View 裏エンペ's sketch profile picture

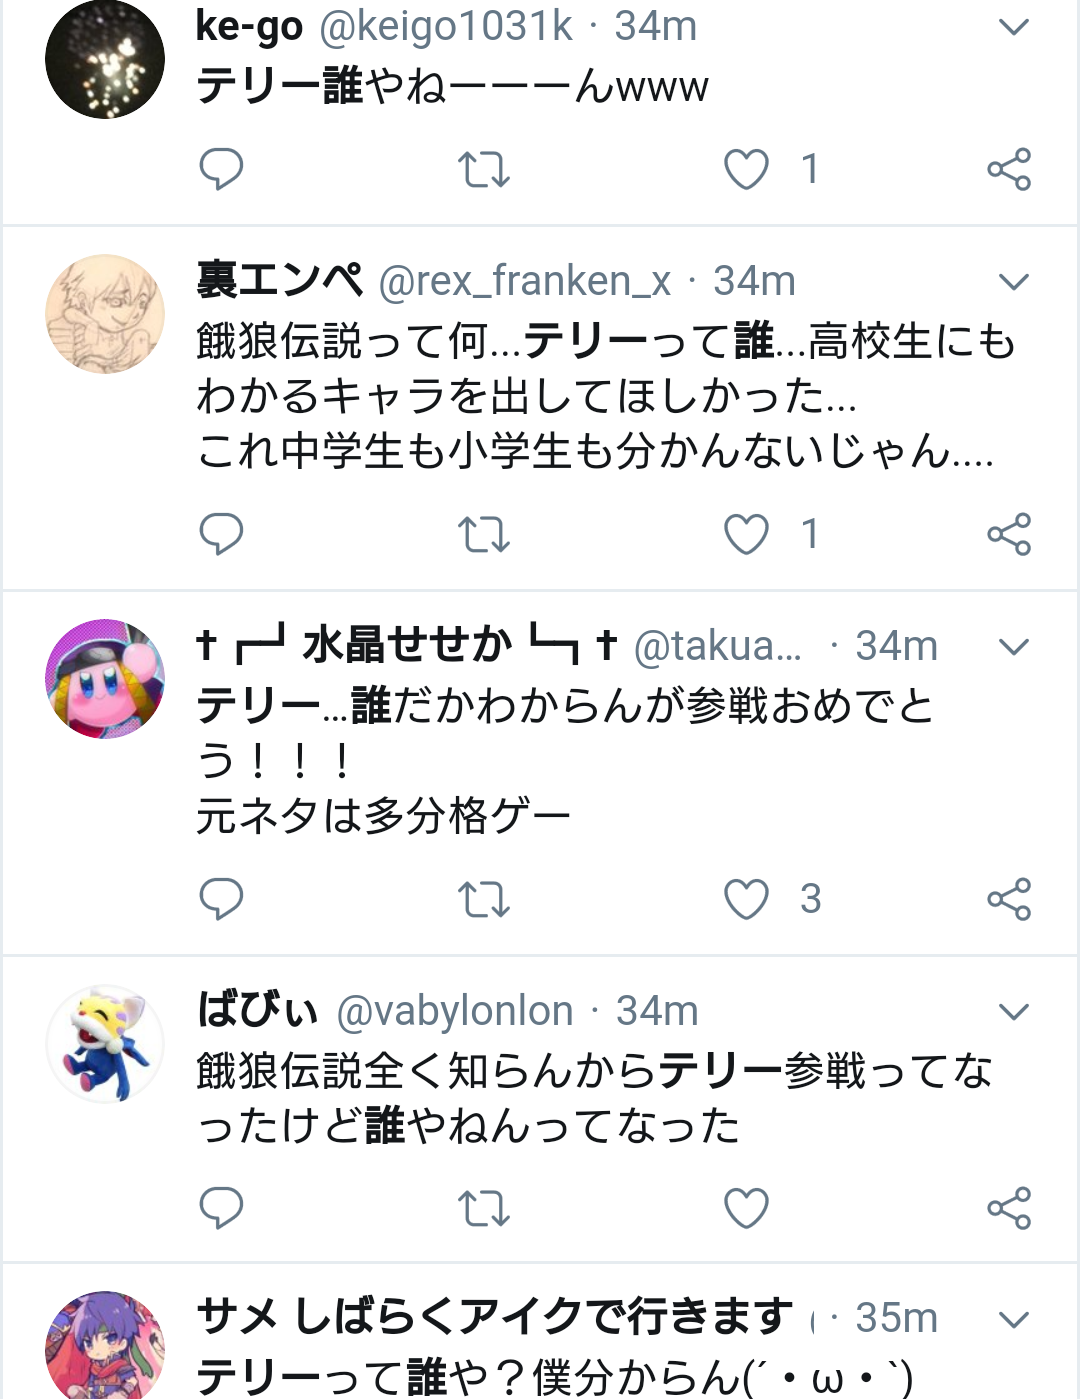click(105, 314)
